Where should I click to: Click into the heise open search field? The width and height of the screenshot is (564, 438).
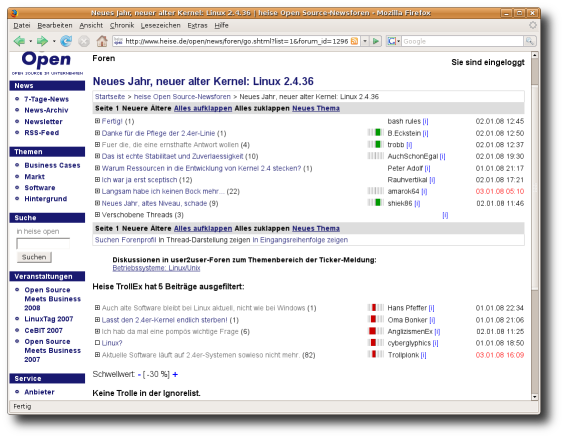[x=43, y=243]
